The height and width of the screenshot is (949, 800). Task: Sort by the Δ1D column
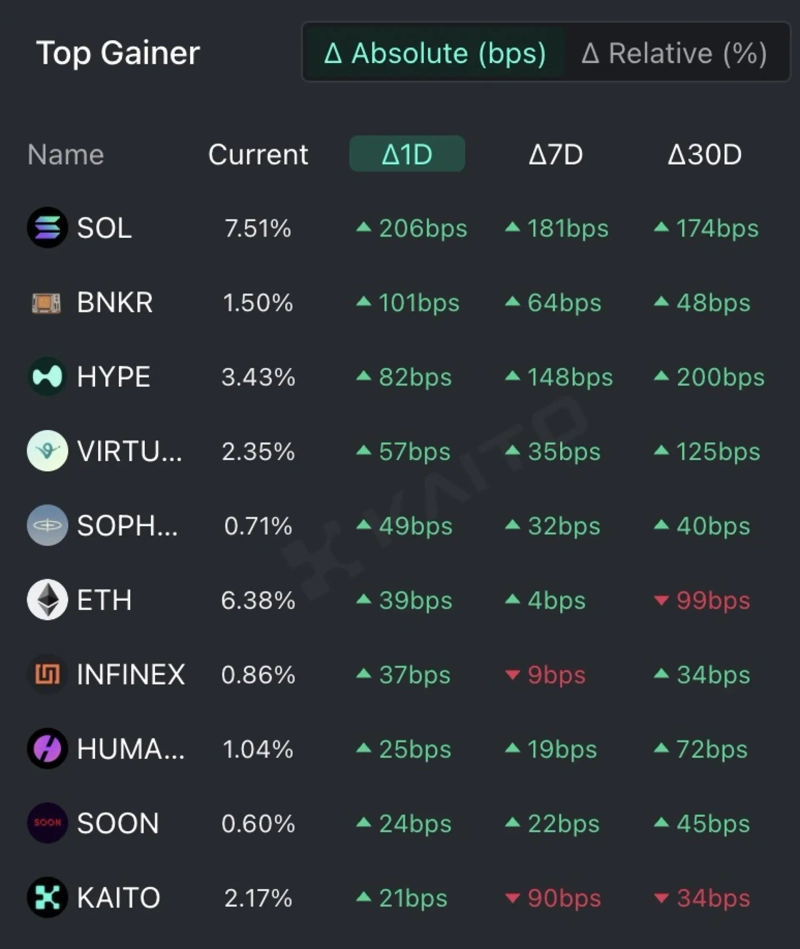[407, 155]
